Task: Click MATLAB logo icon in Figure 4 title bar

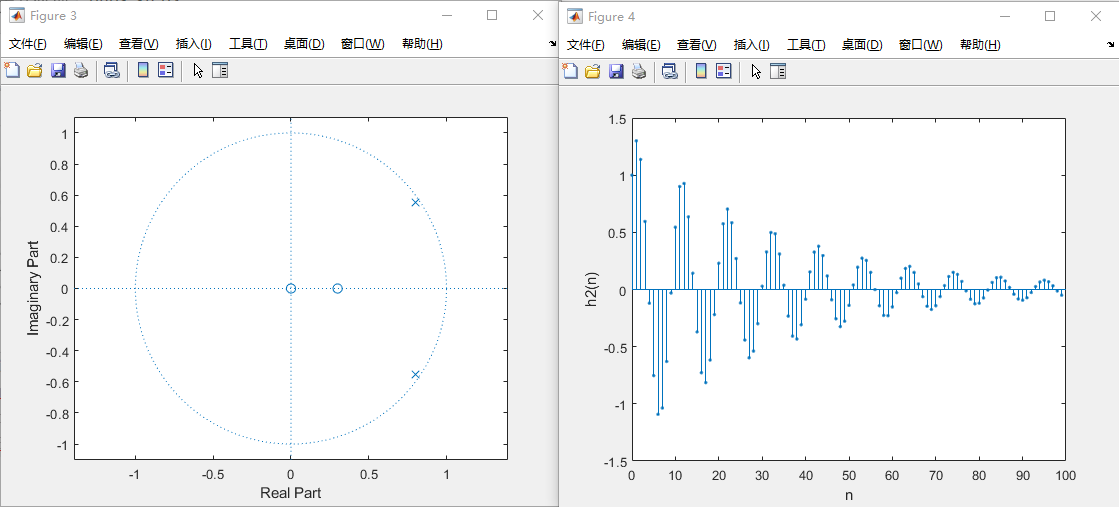Action: point(574,15)
